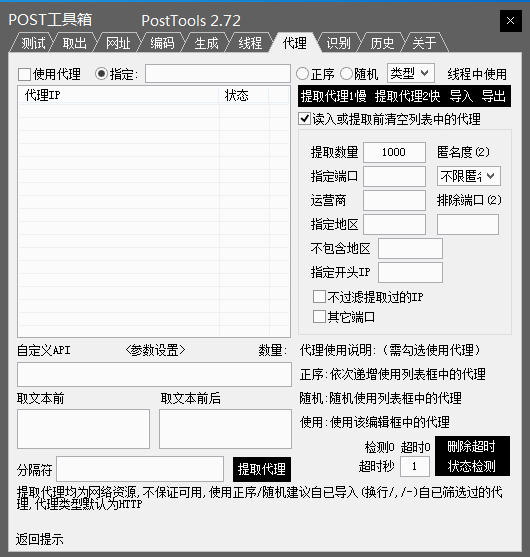Tick the 不过滤提取过的IP checkbox
Image resolution: width=530 pixels, height=557 pixels.
(x=319, y=296)
